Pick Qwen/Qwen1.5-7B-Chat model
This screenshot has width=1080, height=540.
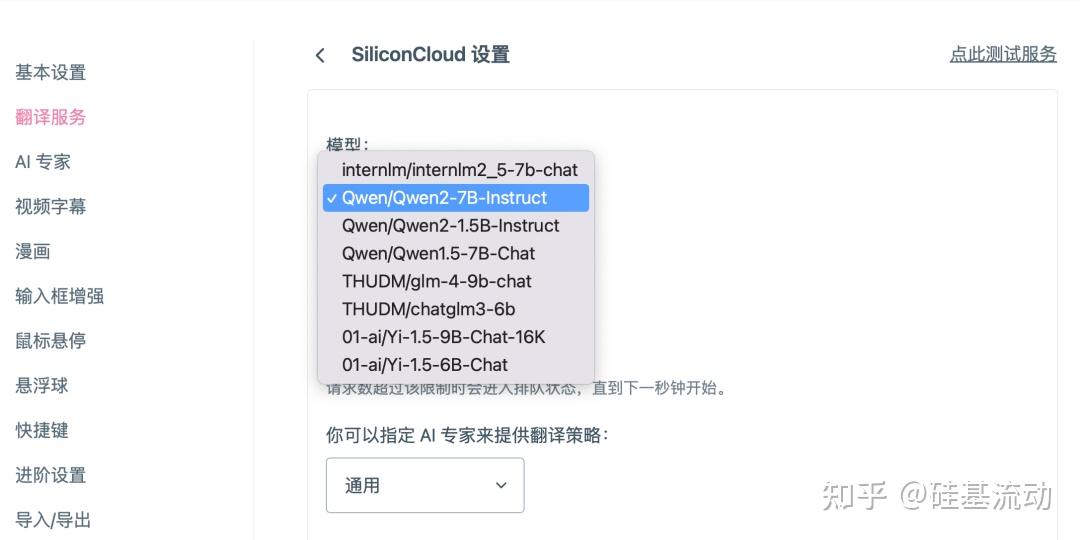438,253
